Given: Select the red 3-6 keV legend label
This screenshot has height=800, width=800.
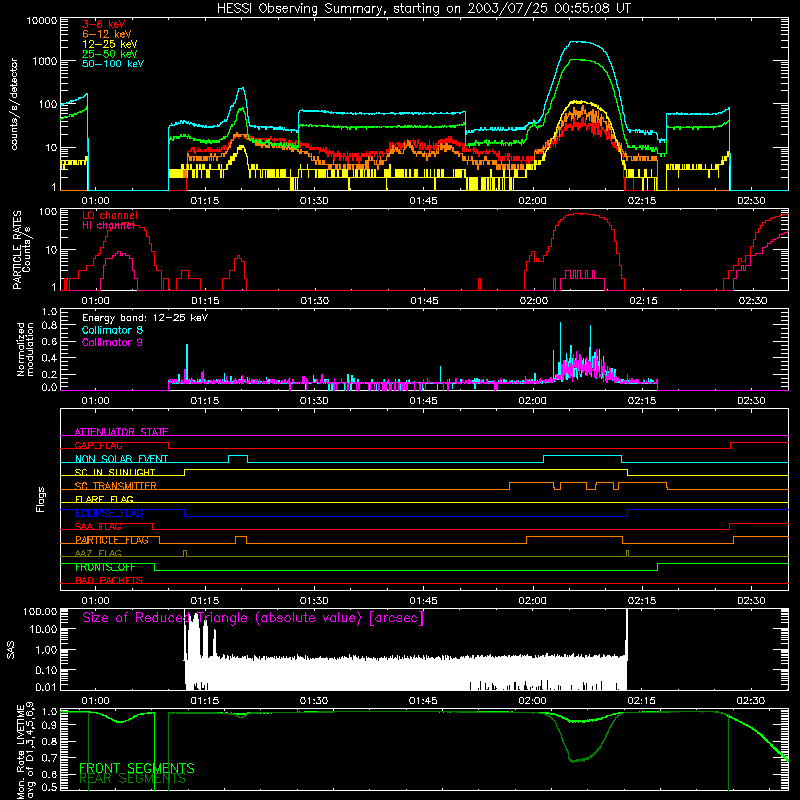Looking at the screenshot, I should (x=104, y=24).
